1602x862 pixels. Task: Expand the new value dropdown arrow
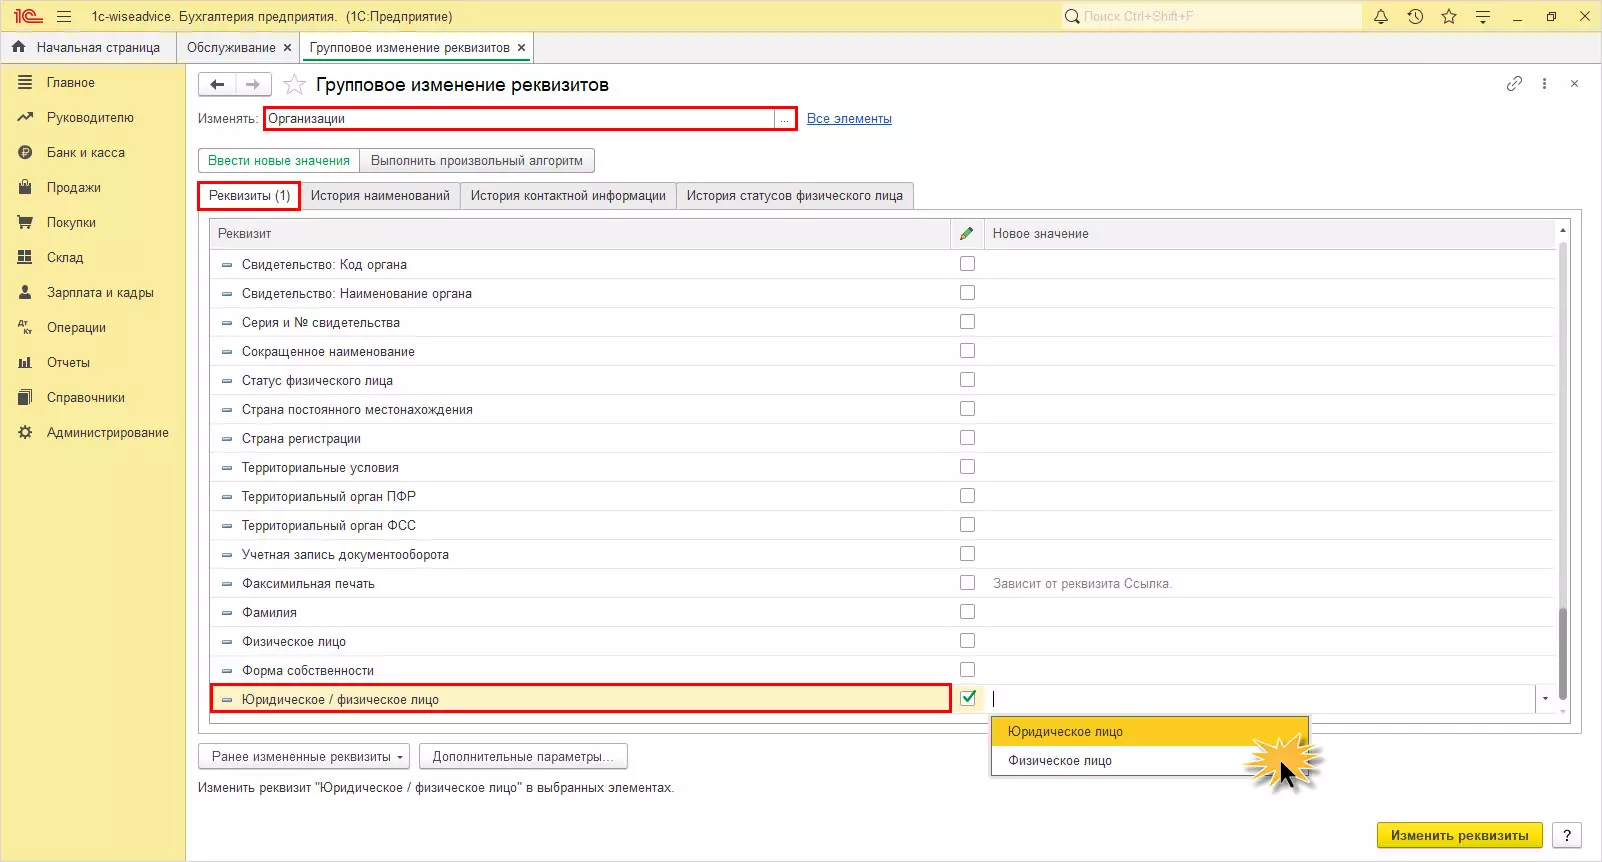coord(1545,699)
